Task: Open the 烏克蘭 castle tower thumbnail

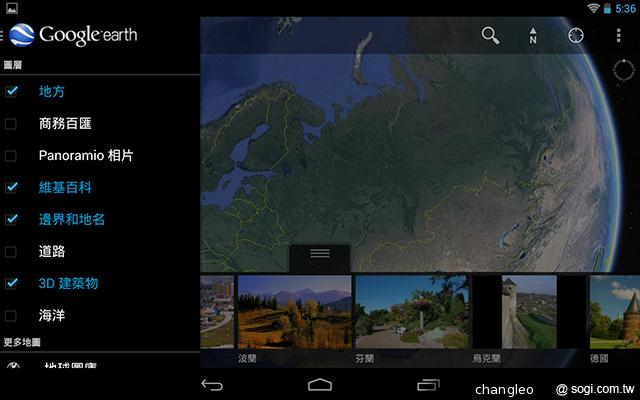Action: 529,312
